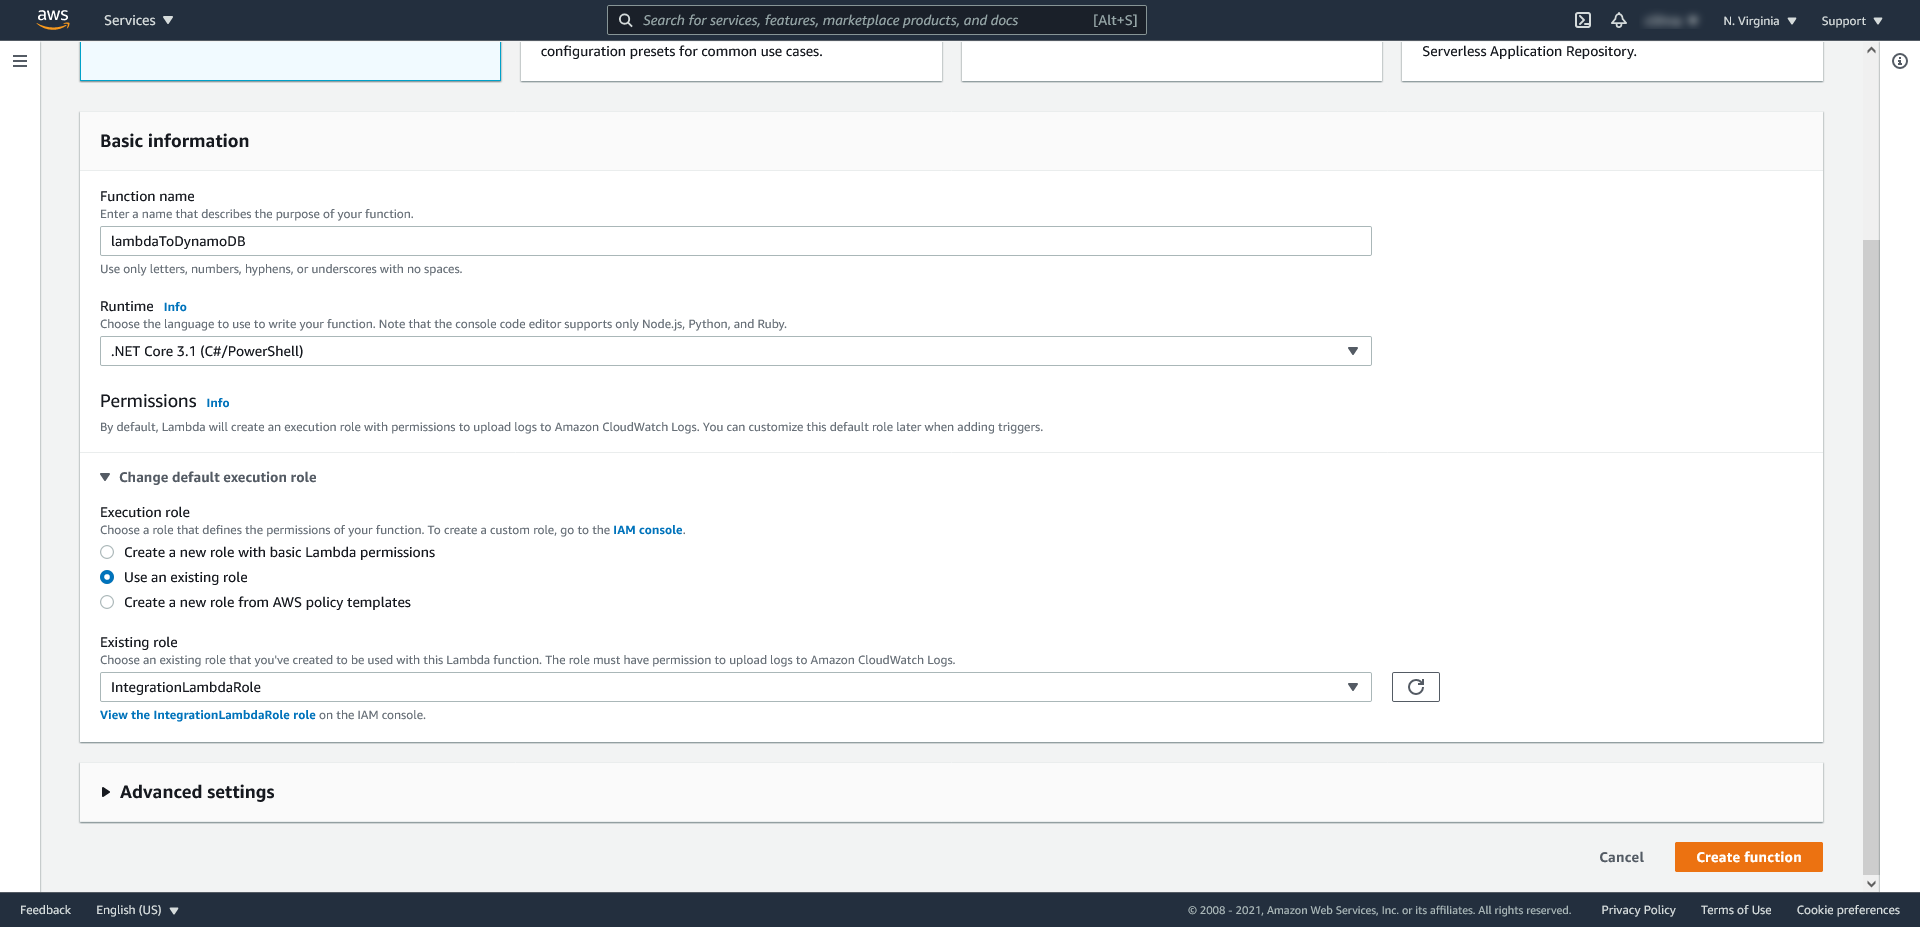
Task: View the IntegrationLambdaRole role link
Action: pyautogui.click(x=208, y=715)
